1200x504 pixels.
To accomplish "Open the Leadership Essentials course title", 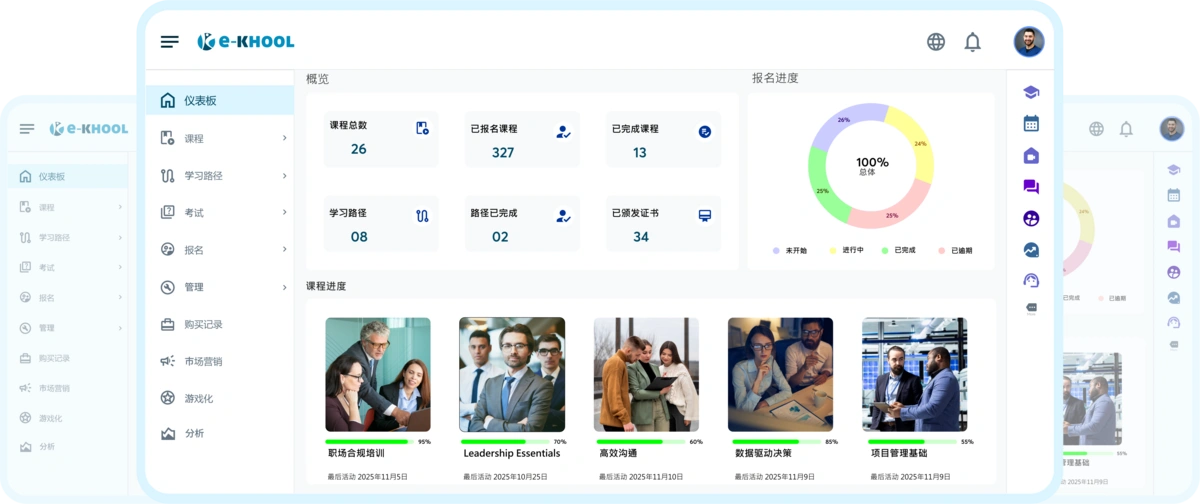I will [x=511, y=453].
